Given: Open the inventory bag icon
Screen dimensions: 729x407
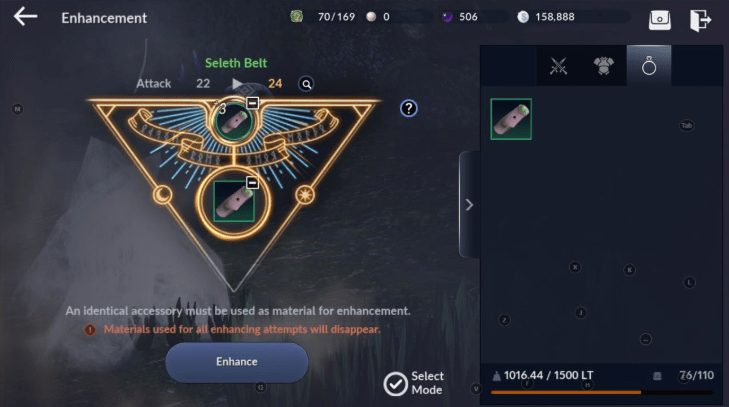Looking at the screenshot, I should pyautogui.click(x=660, y=20).
